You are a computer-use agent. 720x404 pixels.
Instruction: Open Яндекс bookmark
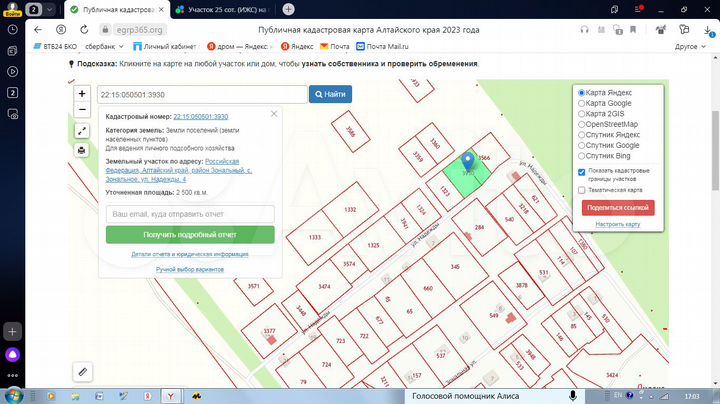coord(297,46)
